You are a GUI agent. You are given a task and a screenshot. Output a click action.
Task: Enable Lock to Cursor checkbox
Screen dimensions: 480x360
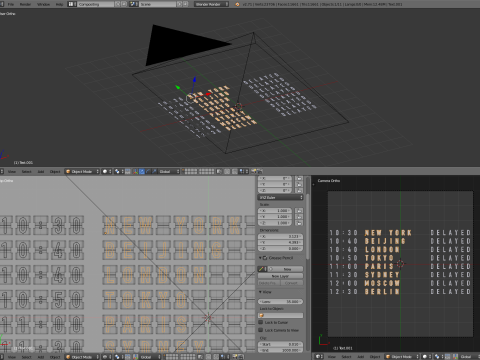[x=261, y=322]
